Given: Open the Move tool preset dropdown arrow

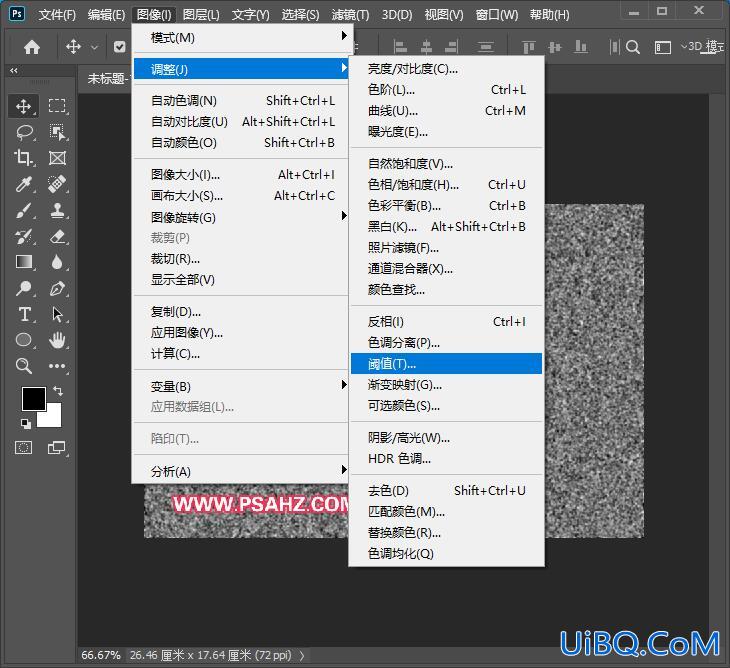Looking at the screenshot, I should coord(95,47).
